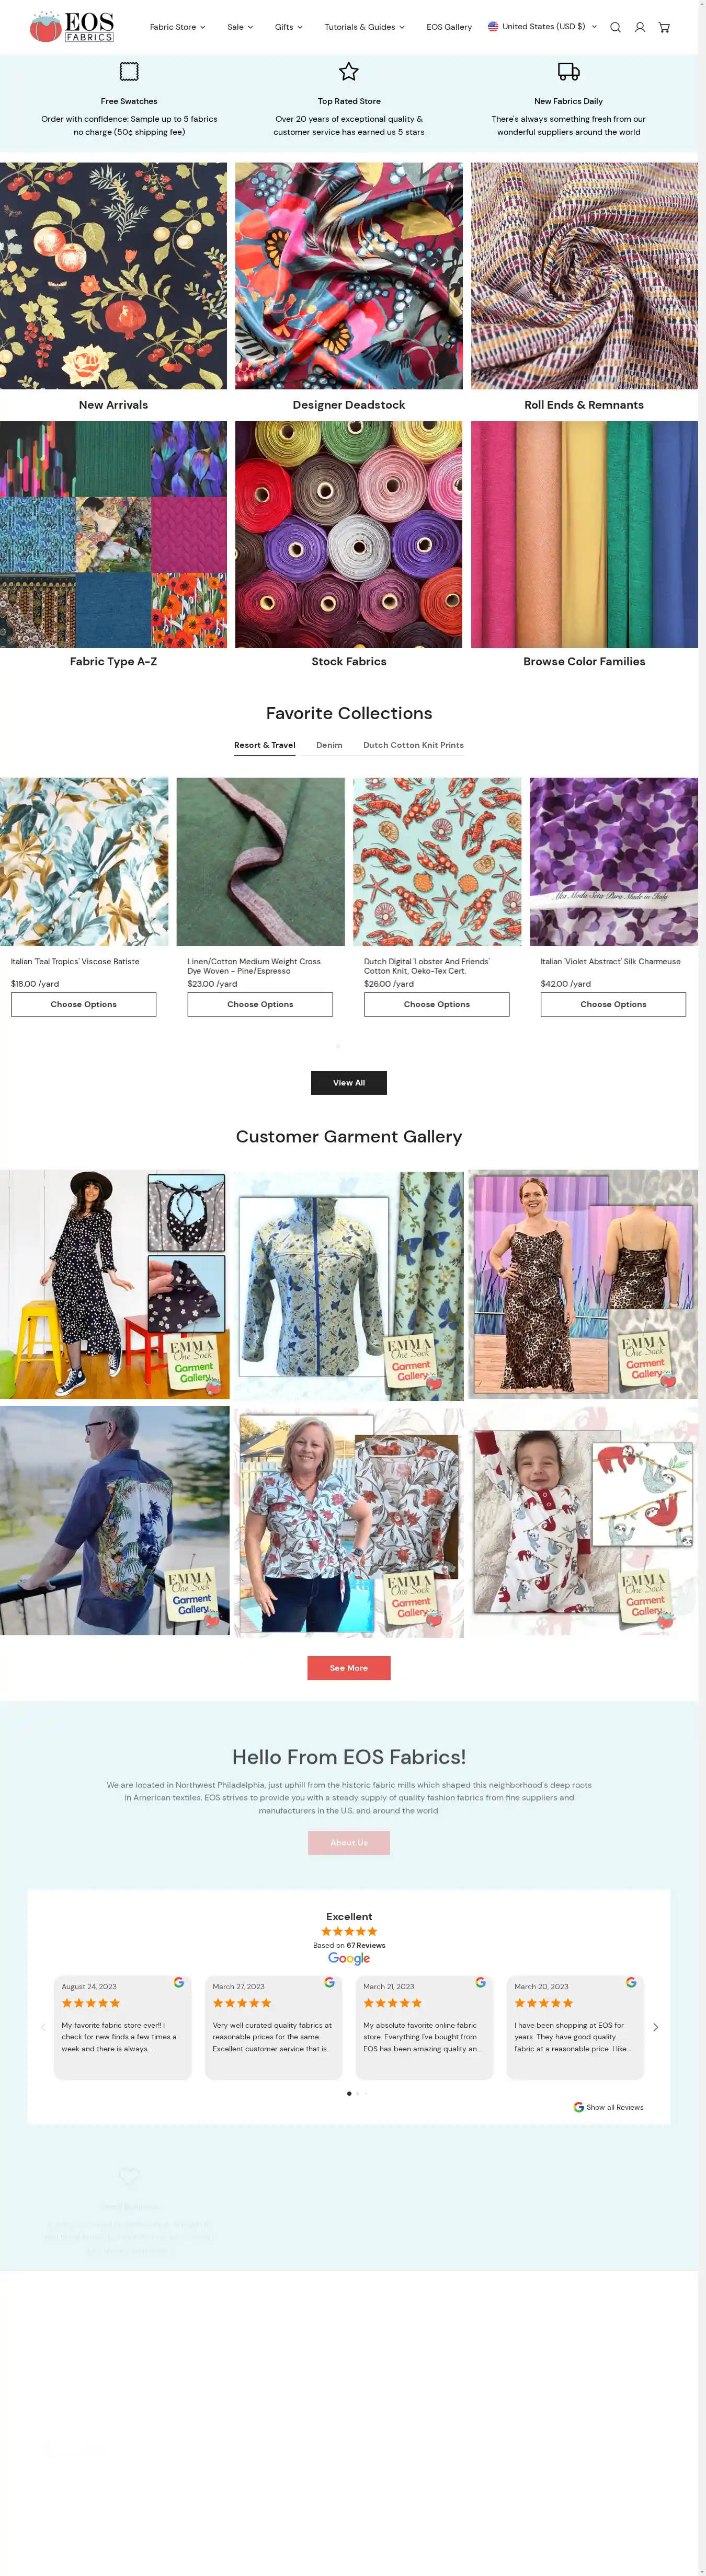The image size is (706, 2576).
Task: Click the red See More button
Action: [348, 1668]
